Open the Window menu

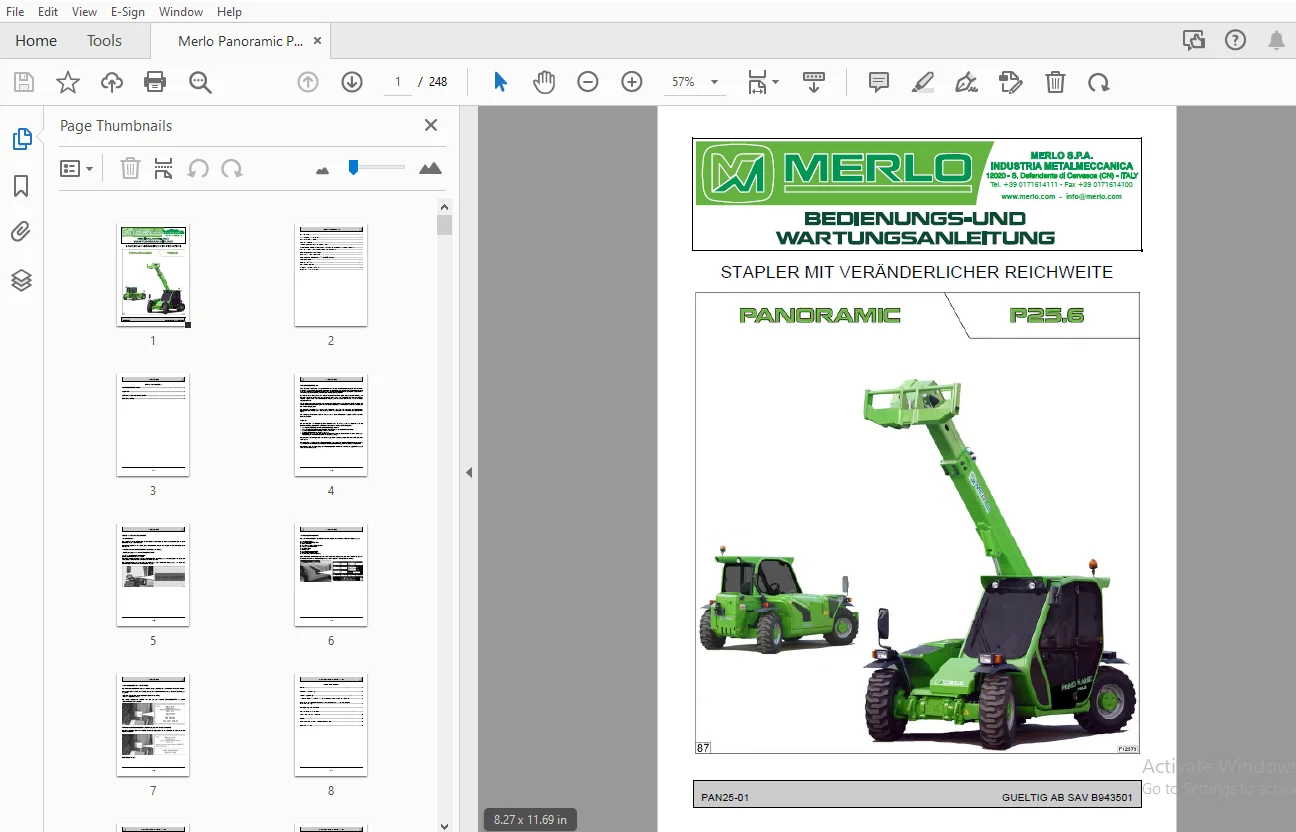181,12
